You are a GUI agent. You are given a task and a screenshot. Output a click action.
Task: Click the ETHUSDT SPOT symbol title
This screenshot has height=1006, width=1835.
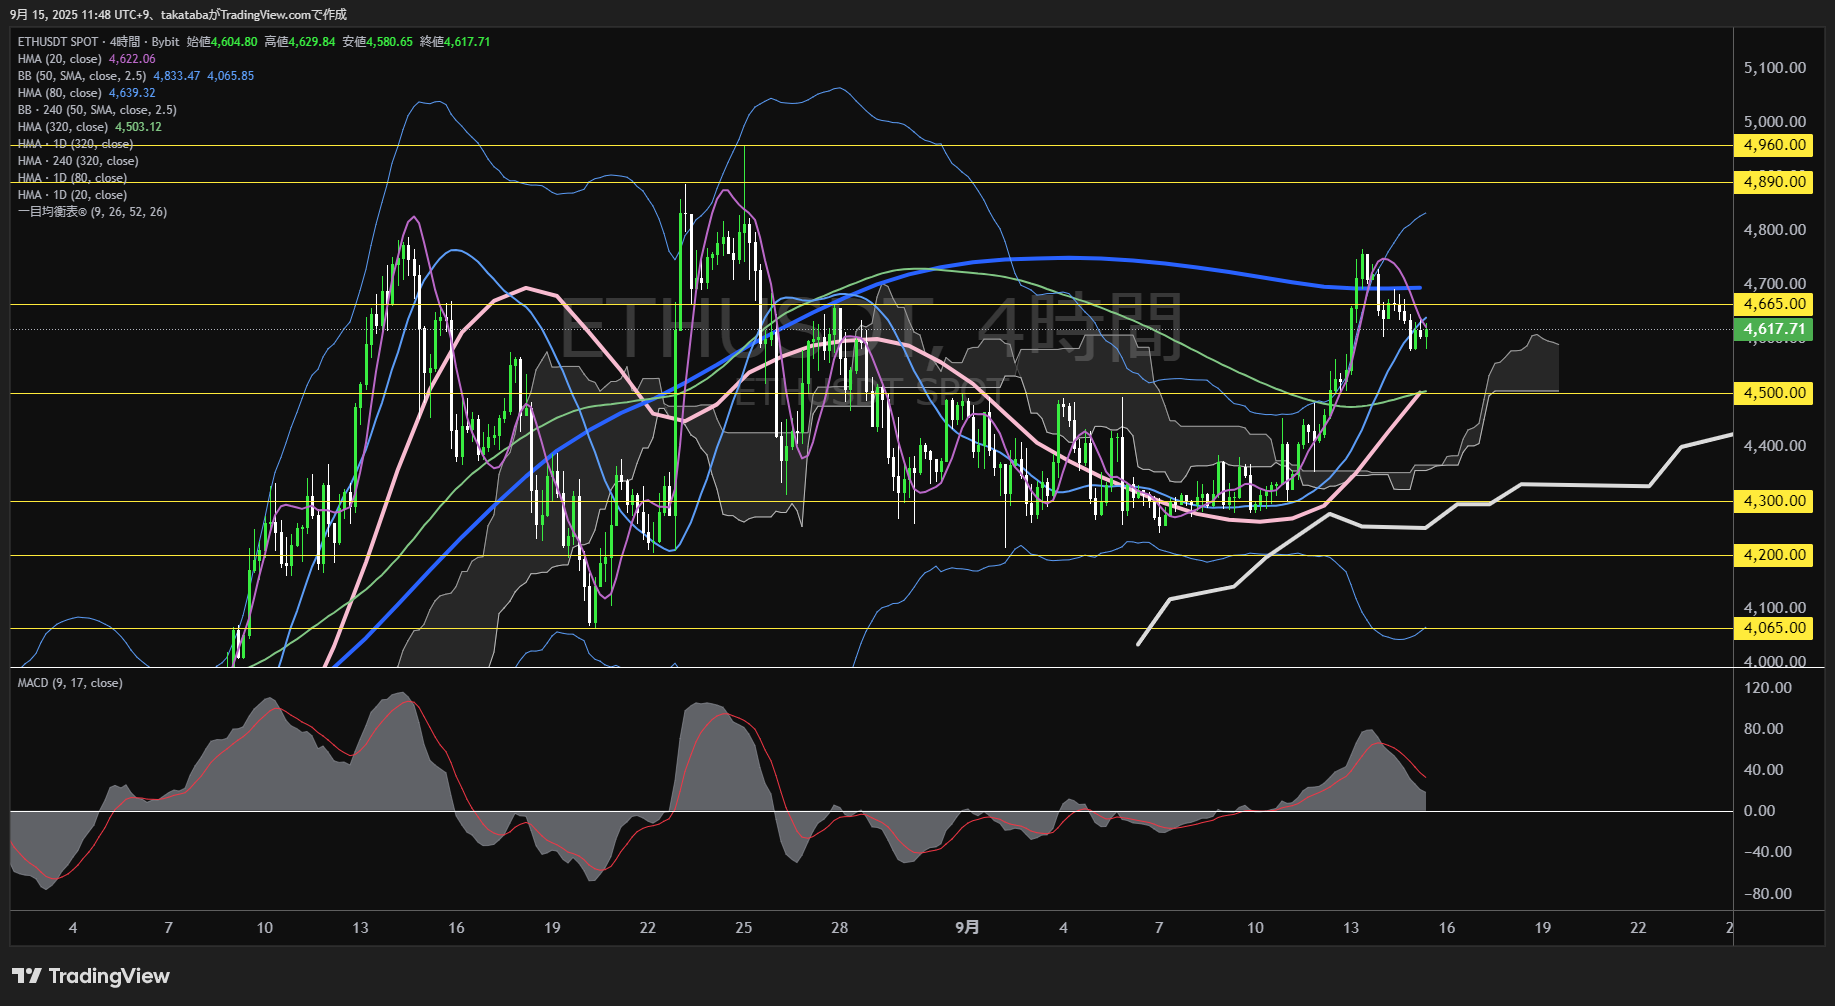tap(58, 42)
